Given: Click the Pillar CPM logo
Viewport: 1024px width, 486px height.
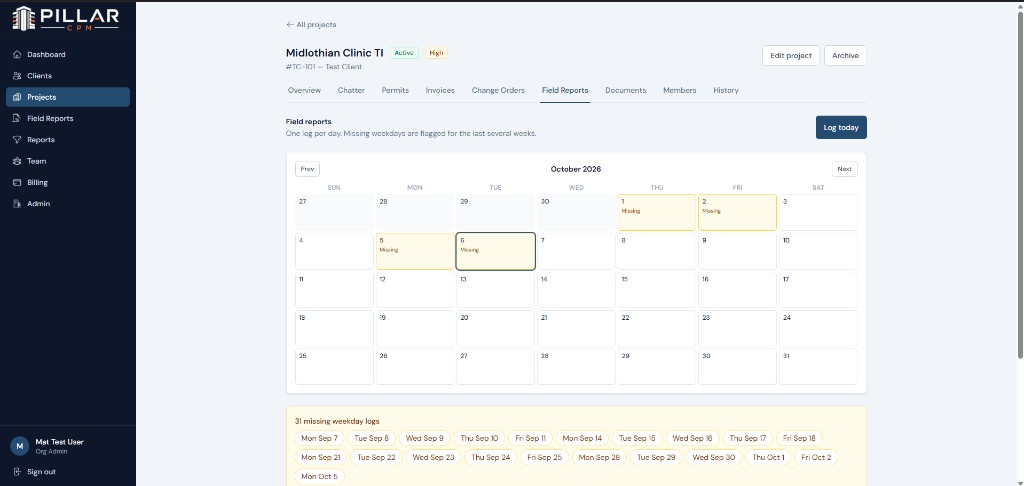Looking at the screenshot, I should [x=65, y=18].
